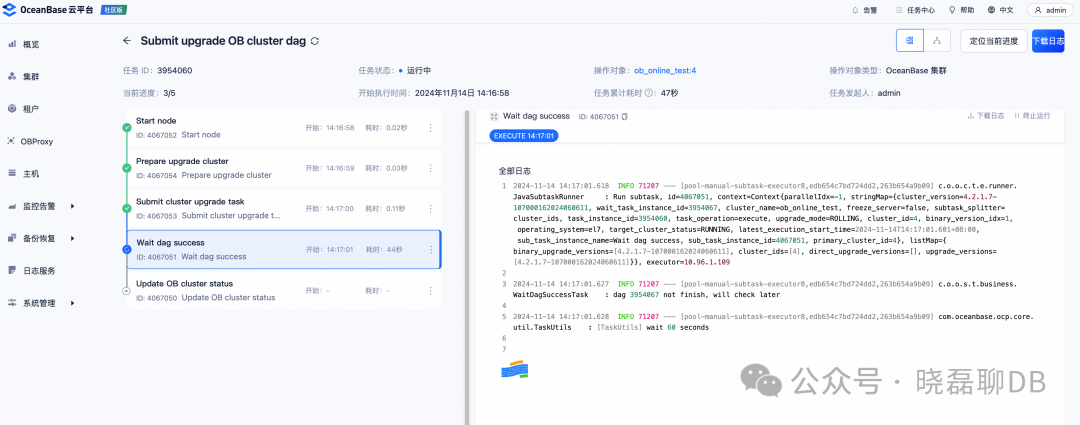Expand 备份恢复 submenu arrow
This screenshot has width=1080, height=425.
72,238
